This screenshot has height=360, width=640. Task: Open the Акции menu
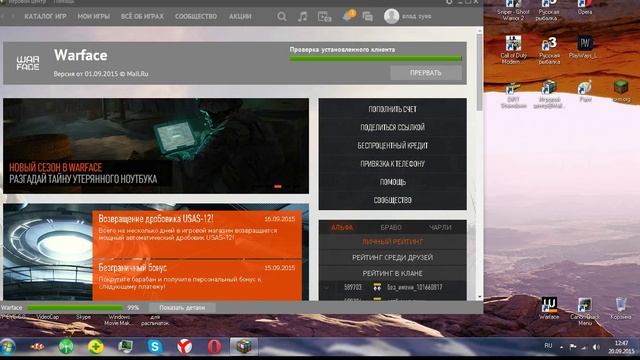(240, 16)
